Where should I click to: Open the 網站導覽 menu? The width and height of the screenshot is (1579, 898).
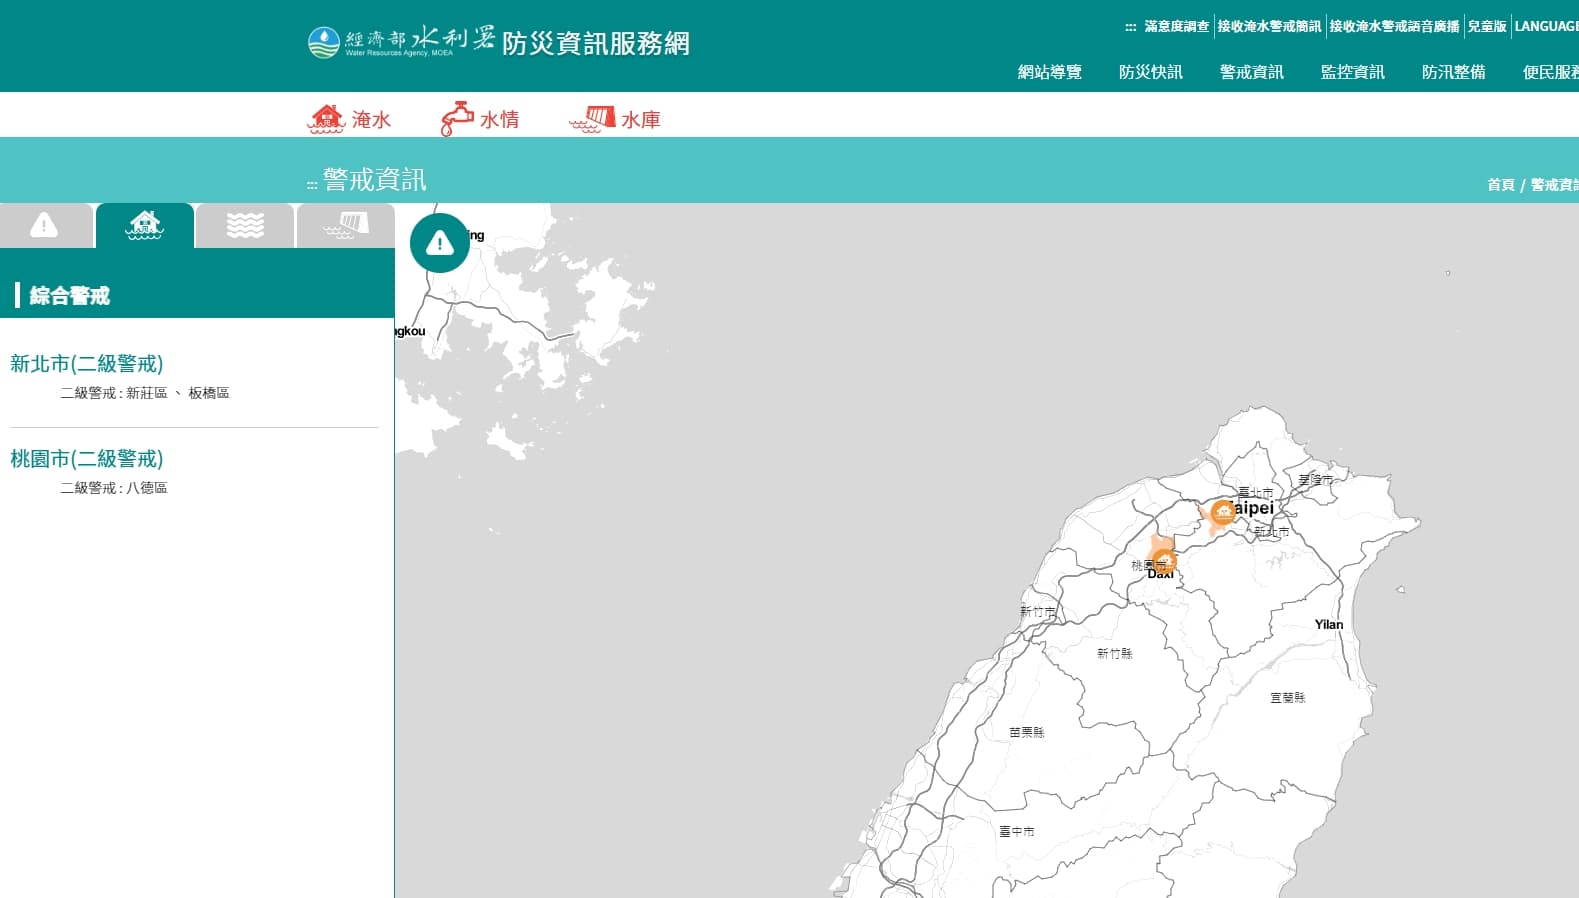click(x=1050, y=72)
